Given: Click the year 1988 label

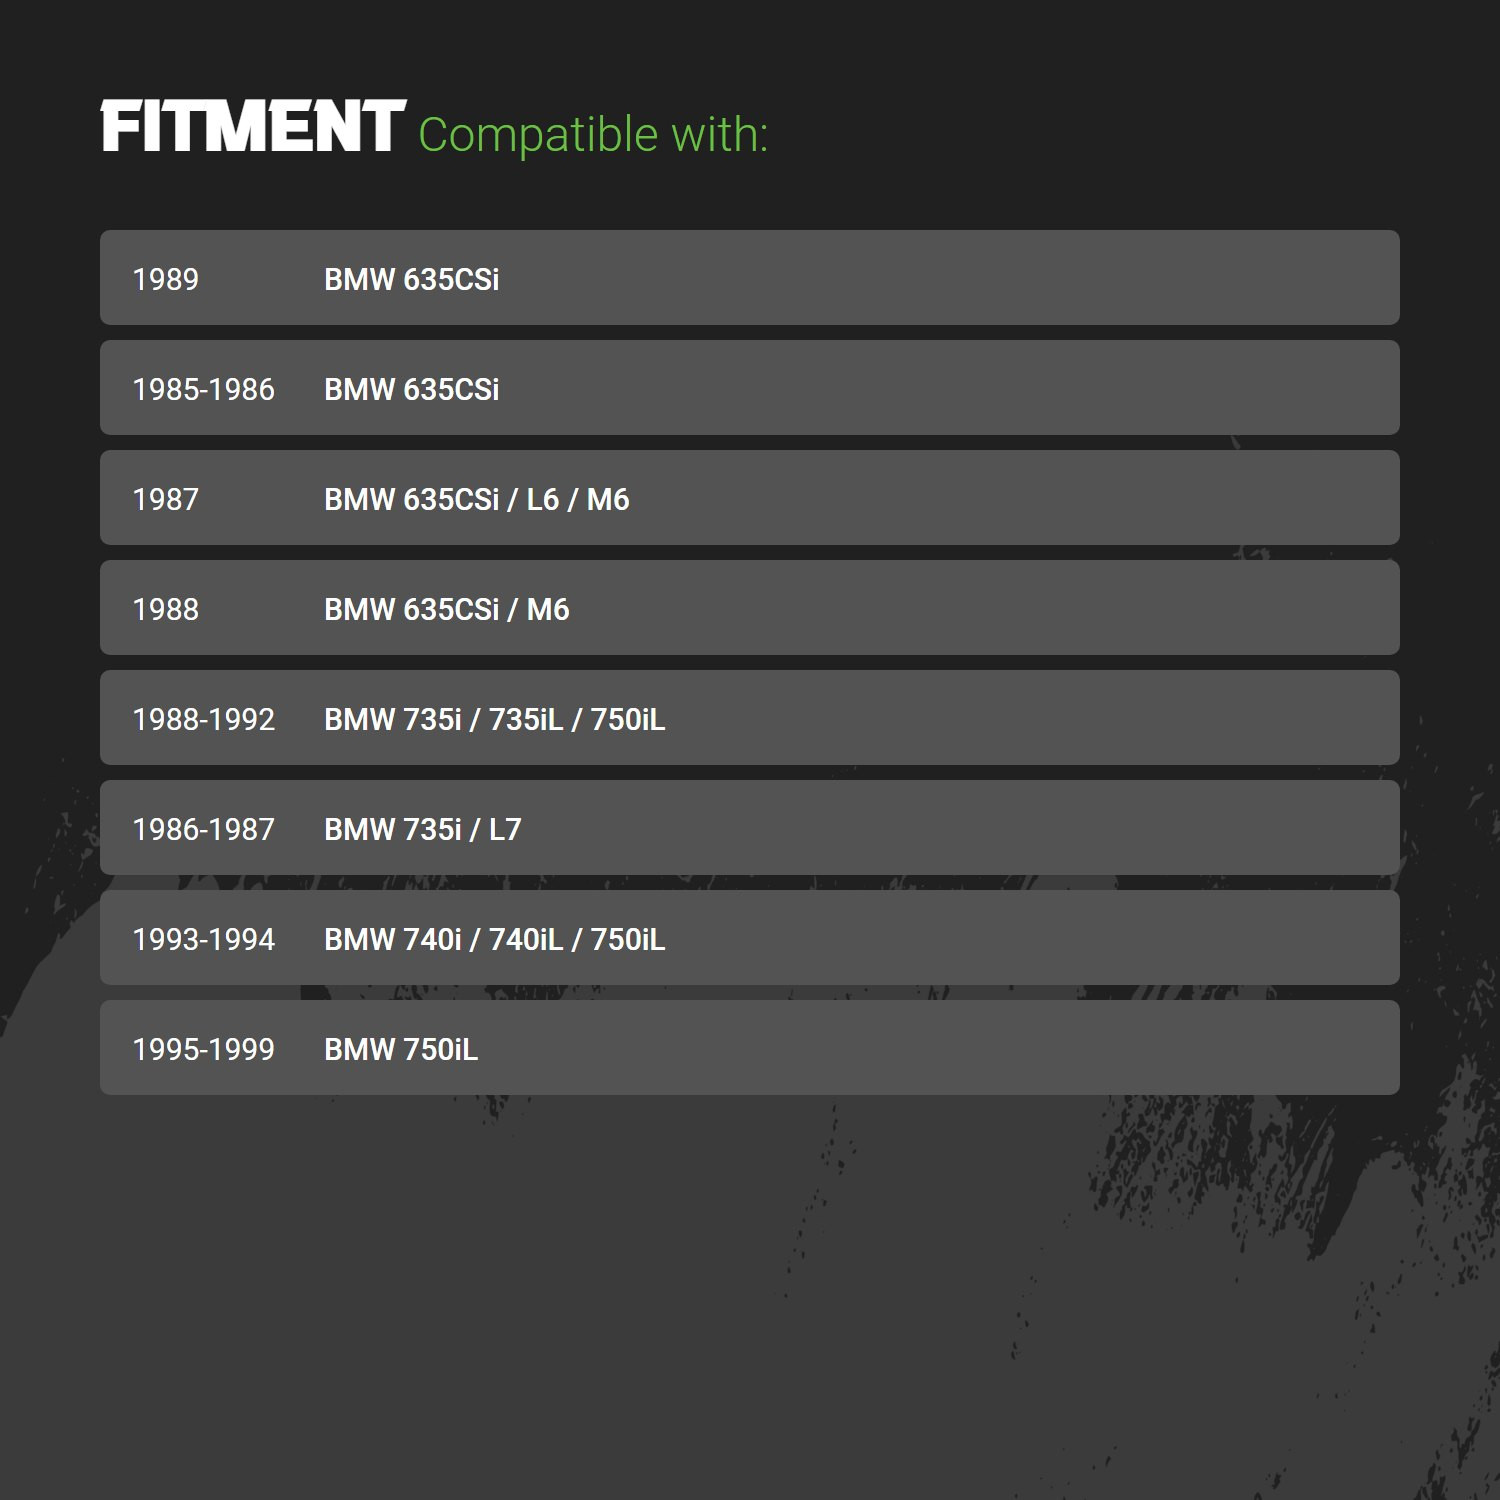Looking at the screenshot, I should pyautogui.click(x=166, y=609).
